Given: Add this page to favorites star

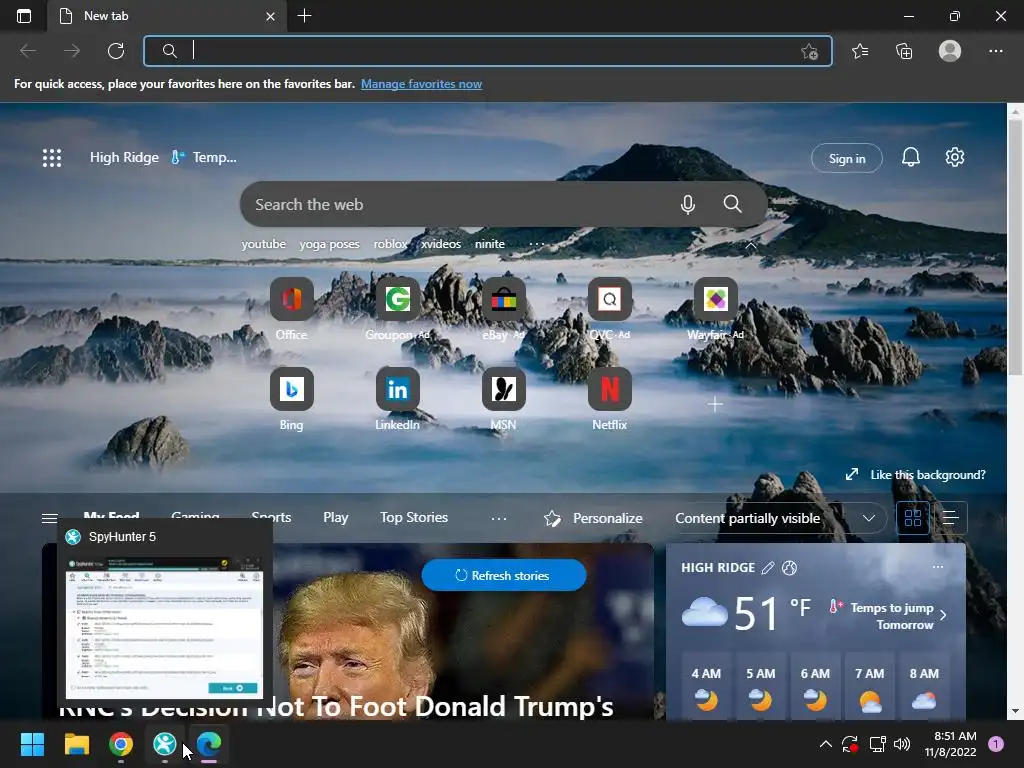Looking at the screenshot, I should click(x=809, y=51).
